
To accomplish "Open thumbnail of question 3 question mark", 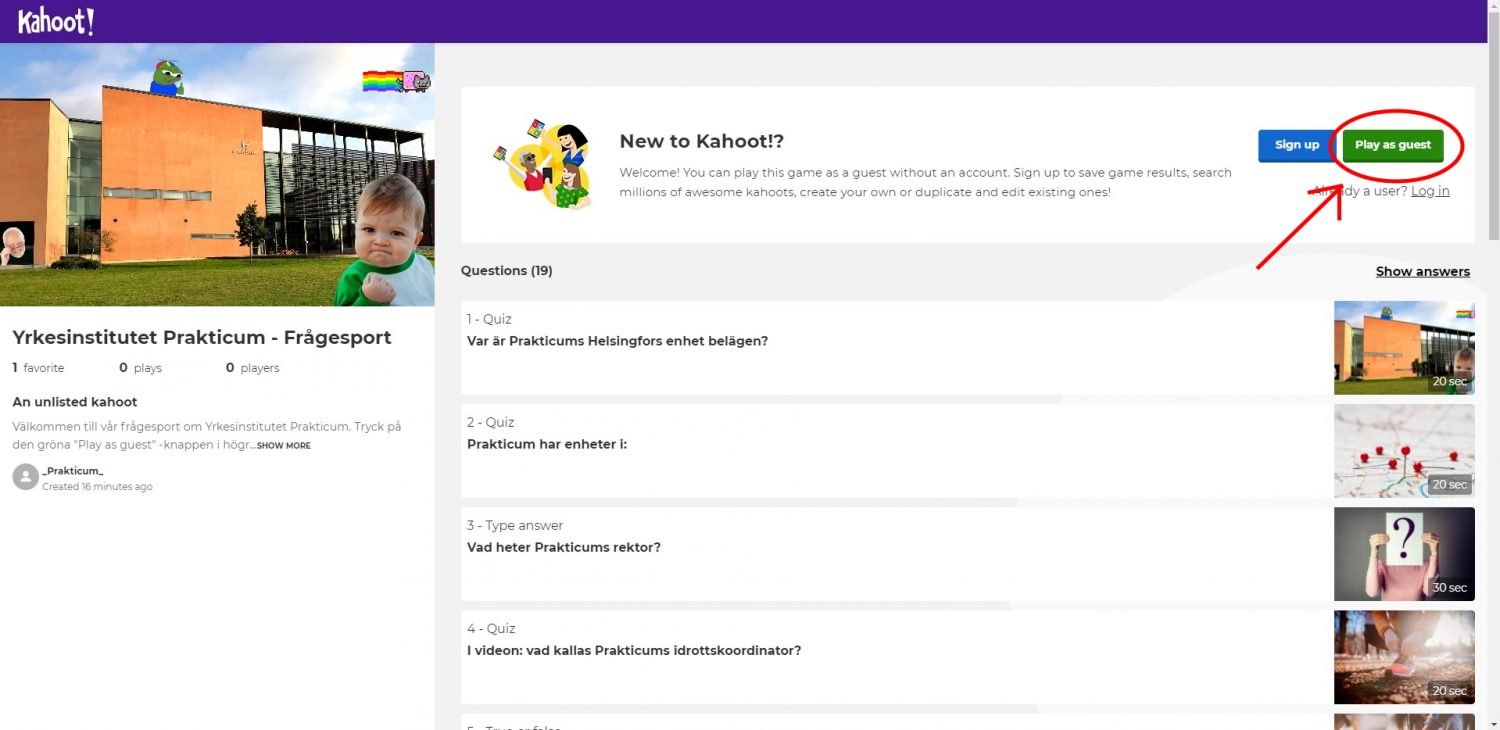I will [x=1404, y=554].
